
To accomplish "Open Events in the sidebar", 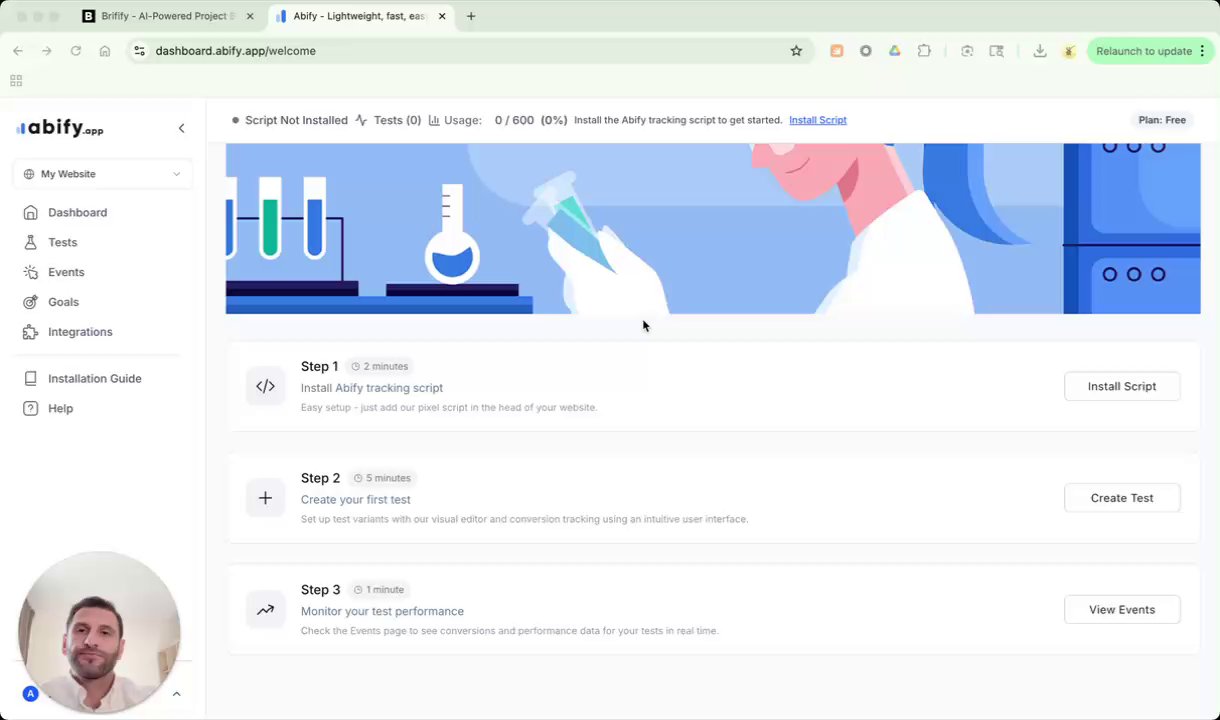I will pyautogui.click(x=66, y=272).
